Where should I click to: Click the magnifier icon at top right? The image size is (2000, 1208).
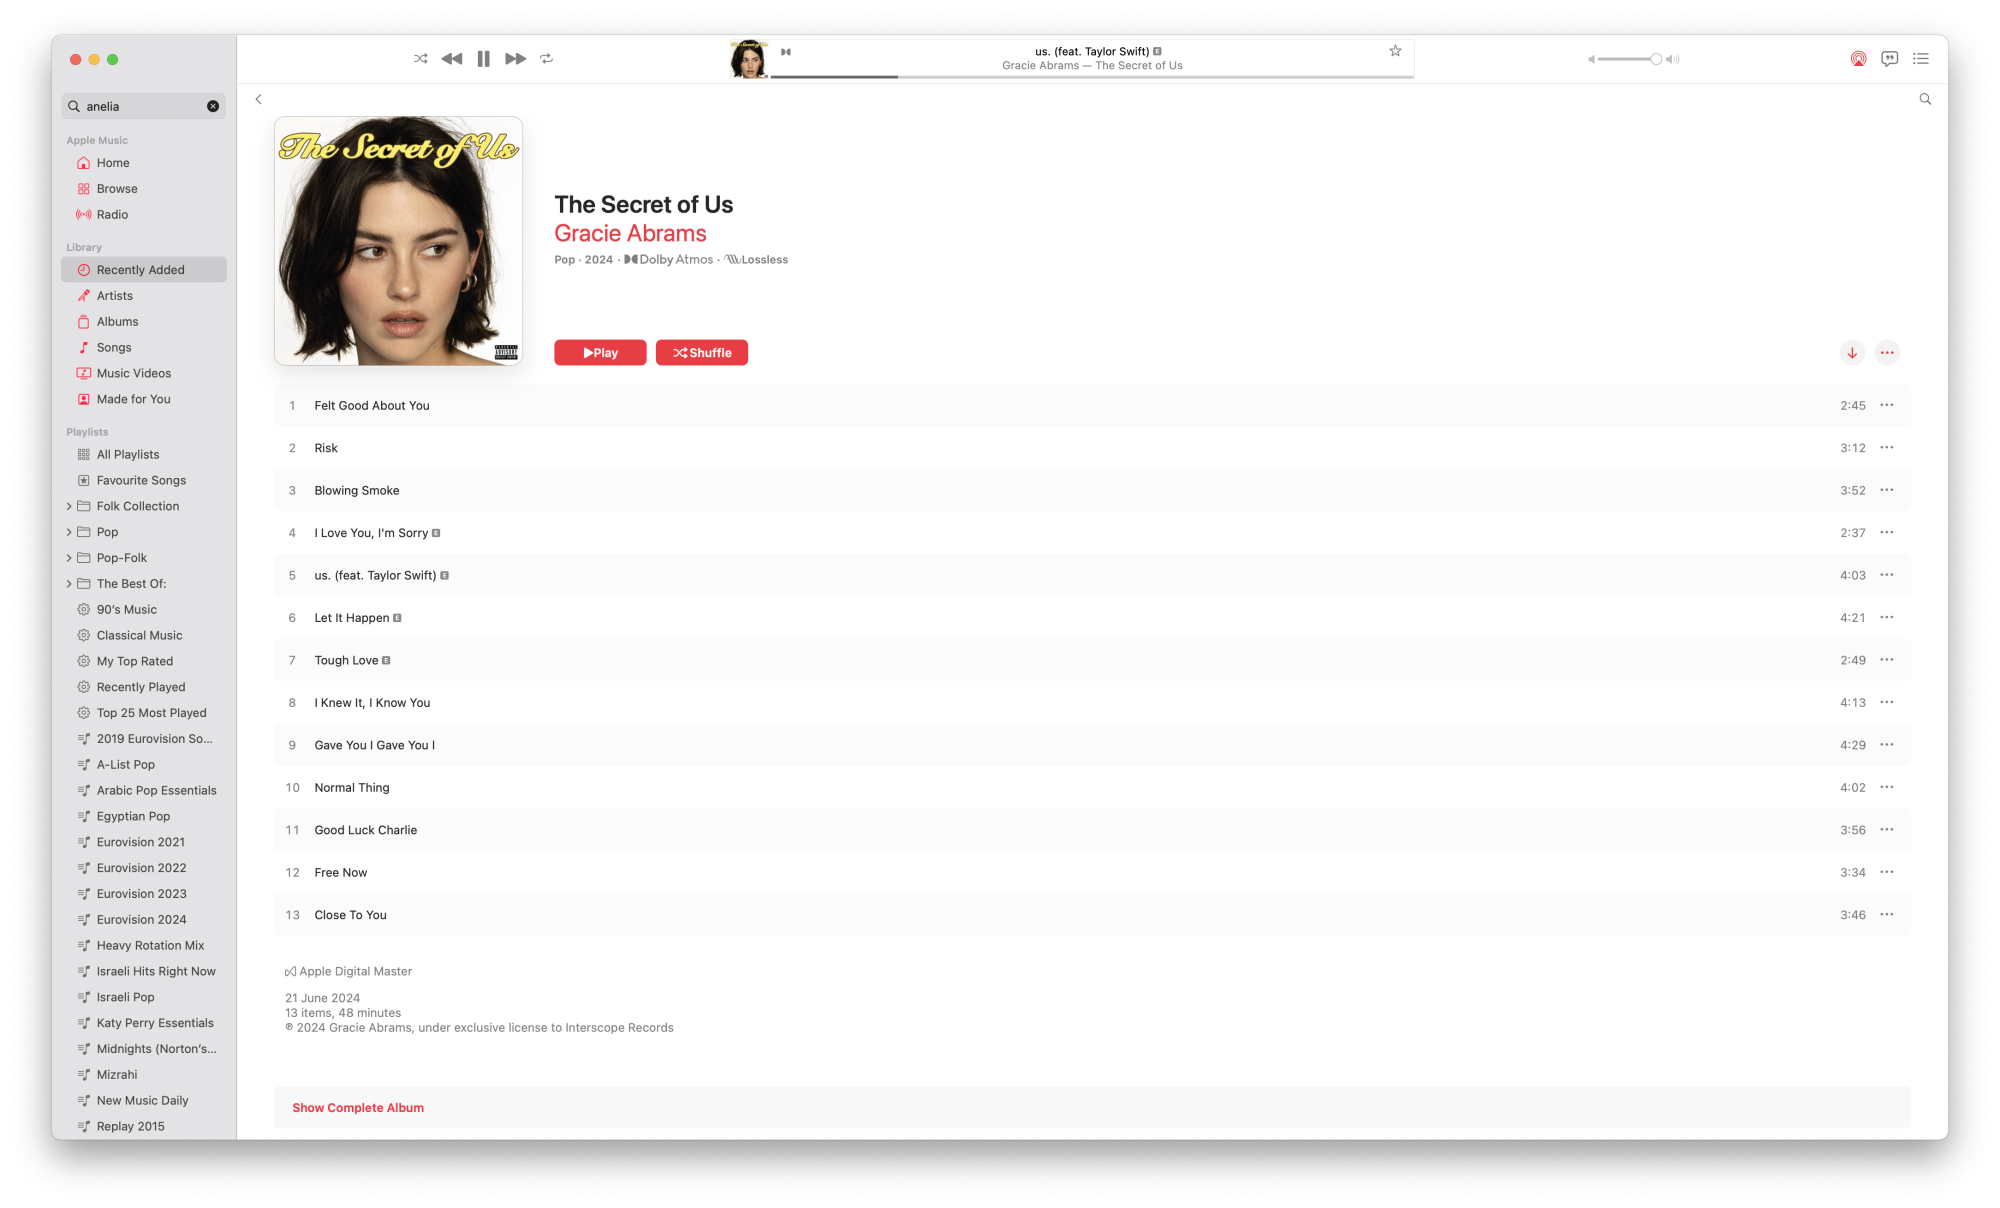point(1925,99)
